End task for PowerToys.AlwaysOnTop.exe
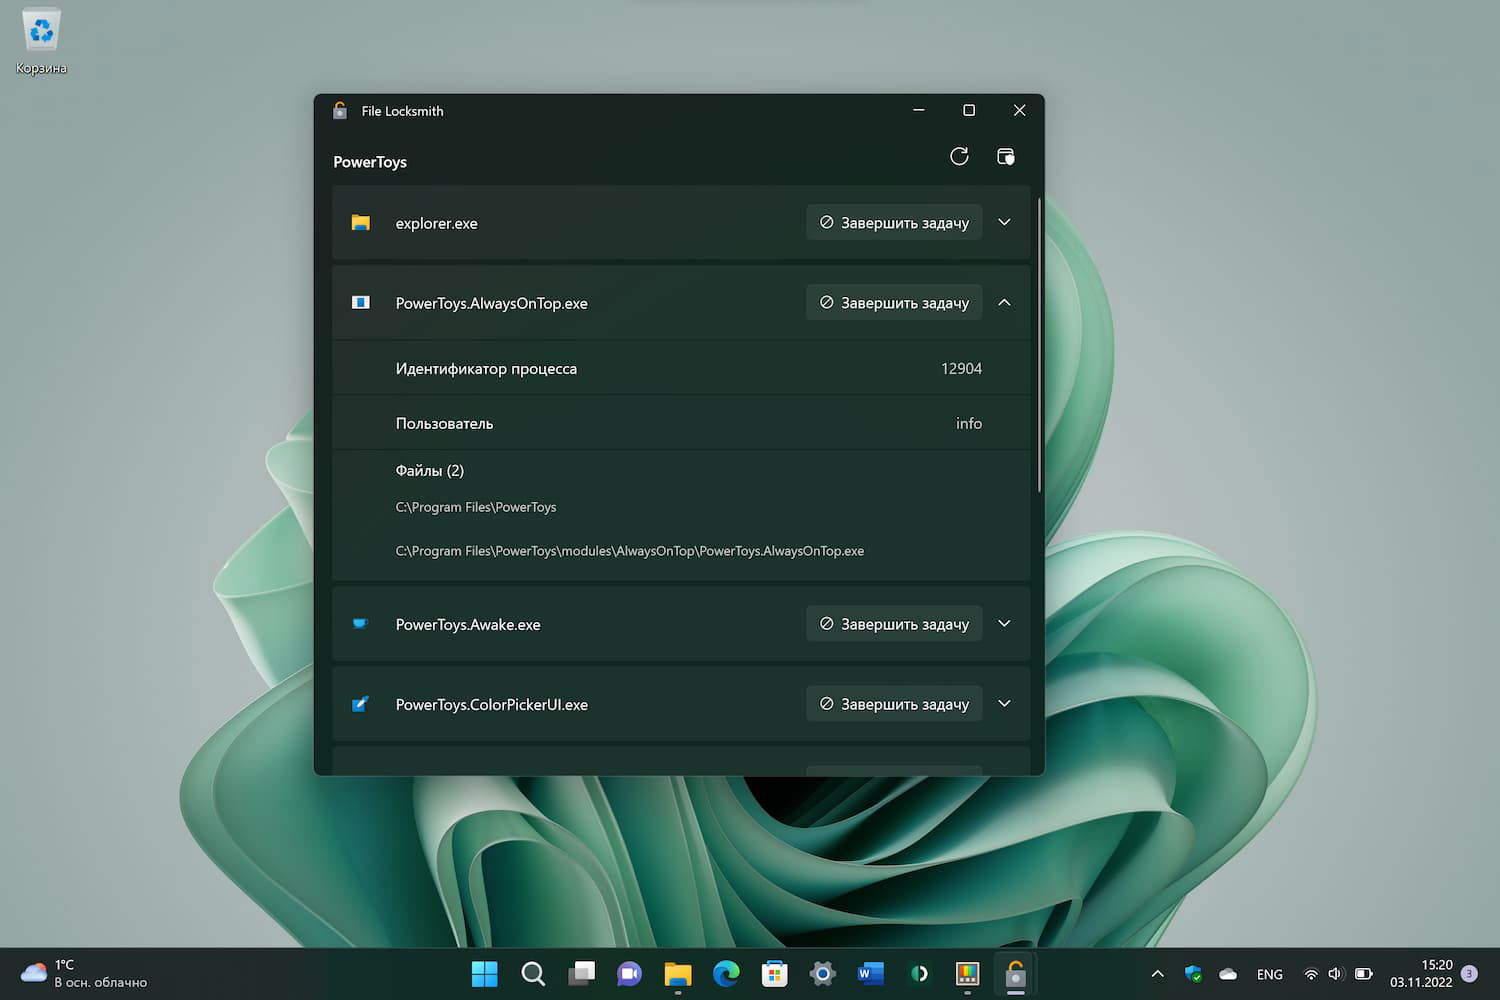The width and height of the screenshot is (1500, 1000). click(x=894, y=302)
